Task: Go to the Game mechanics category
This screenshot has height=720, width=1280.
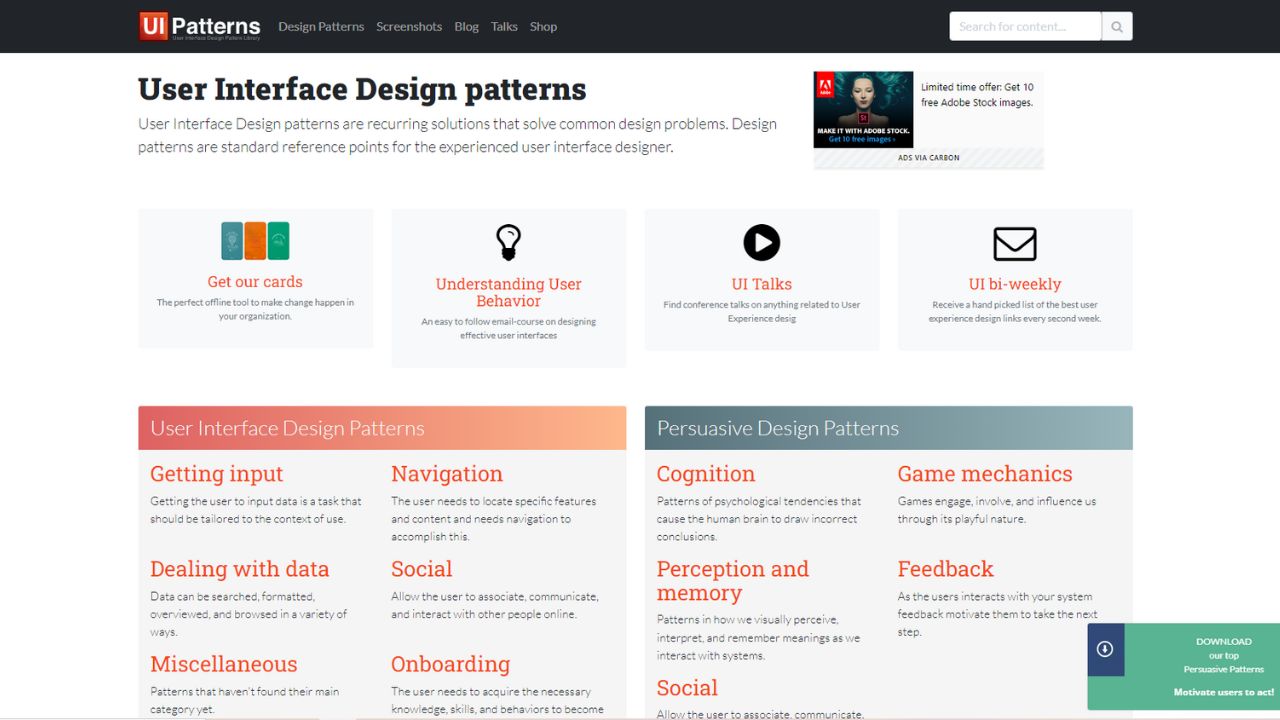Action: pyautogui.click(x=985, y=474)
